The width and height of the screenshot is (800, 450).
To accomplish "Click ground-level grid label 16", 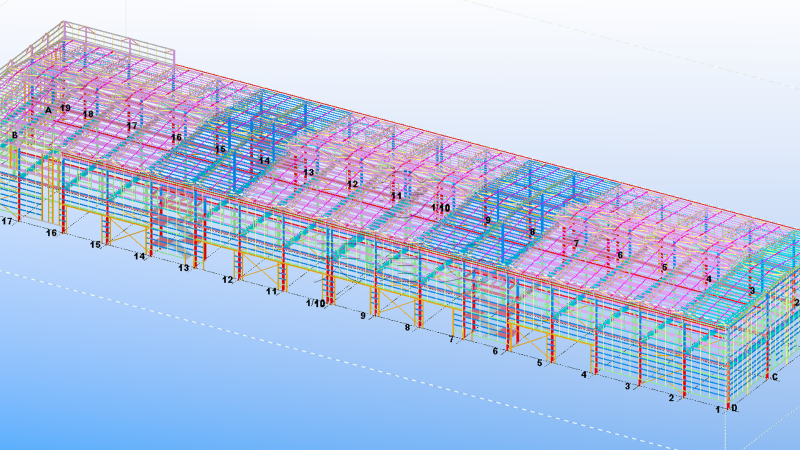I will click(51, 233).
